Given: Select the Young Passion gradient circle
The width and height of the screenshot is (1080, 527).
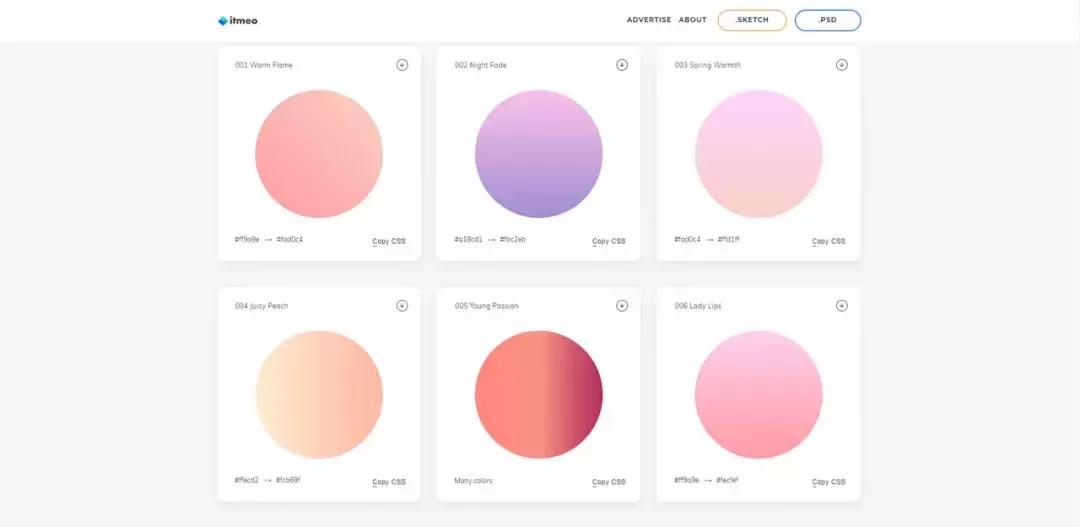Looking at the screenshot, I should [x=539, y=395].
